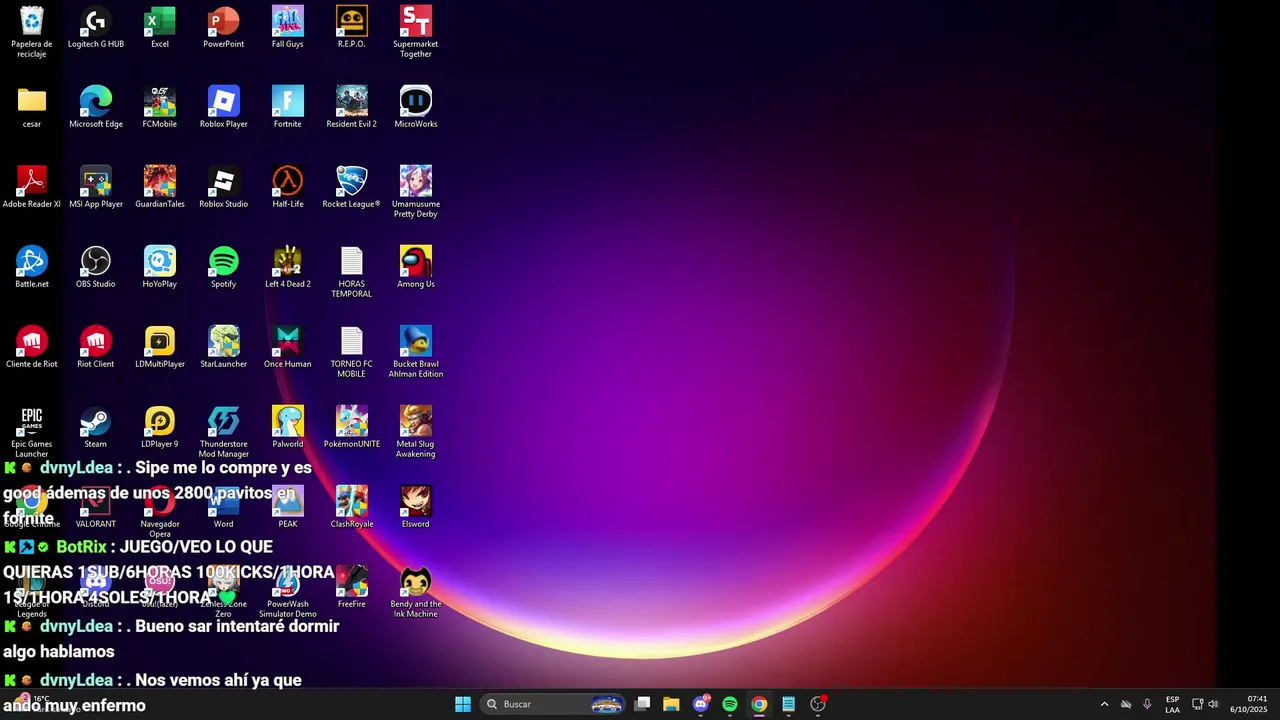
Task: Open Task View in the taskbar
Action: pos(643,704)
